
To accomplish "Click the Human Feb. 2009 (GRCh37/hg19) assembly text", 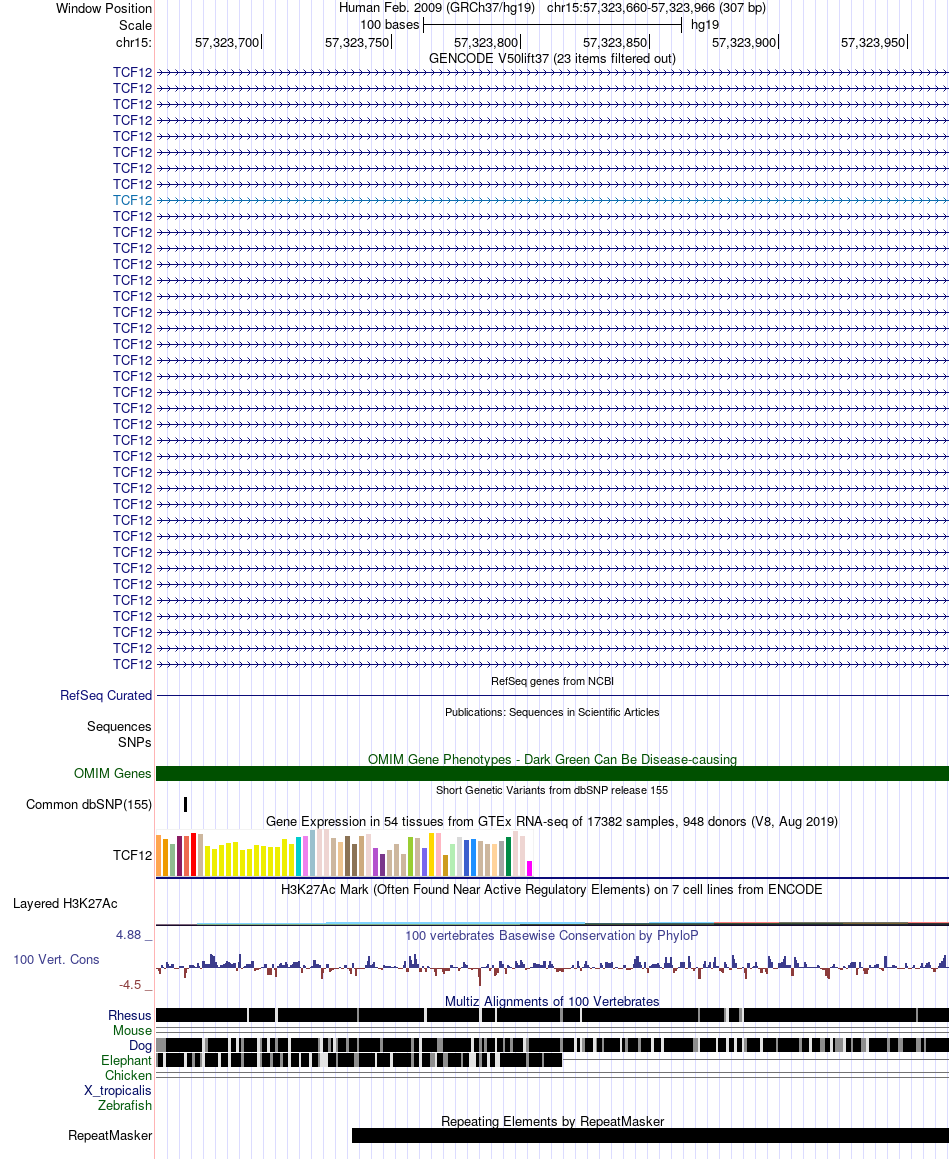I will [436, 7].
